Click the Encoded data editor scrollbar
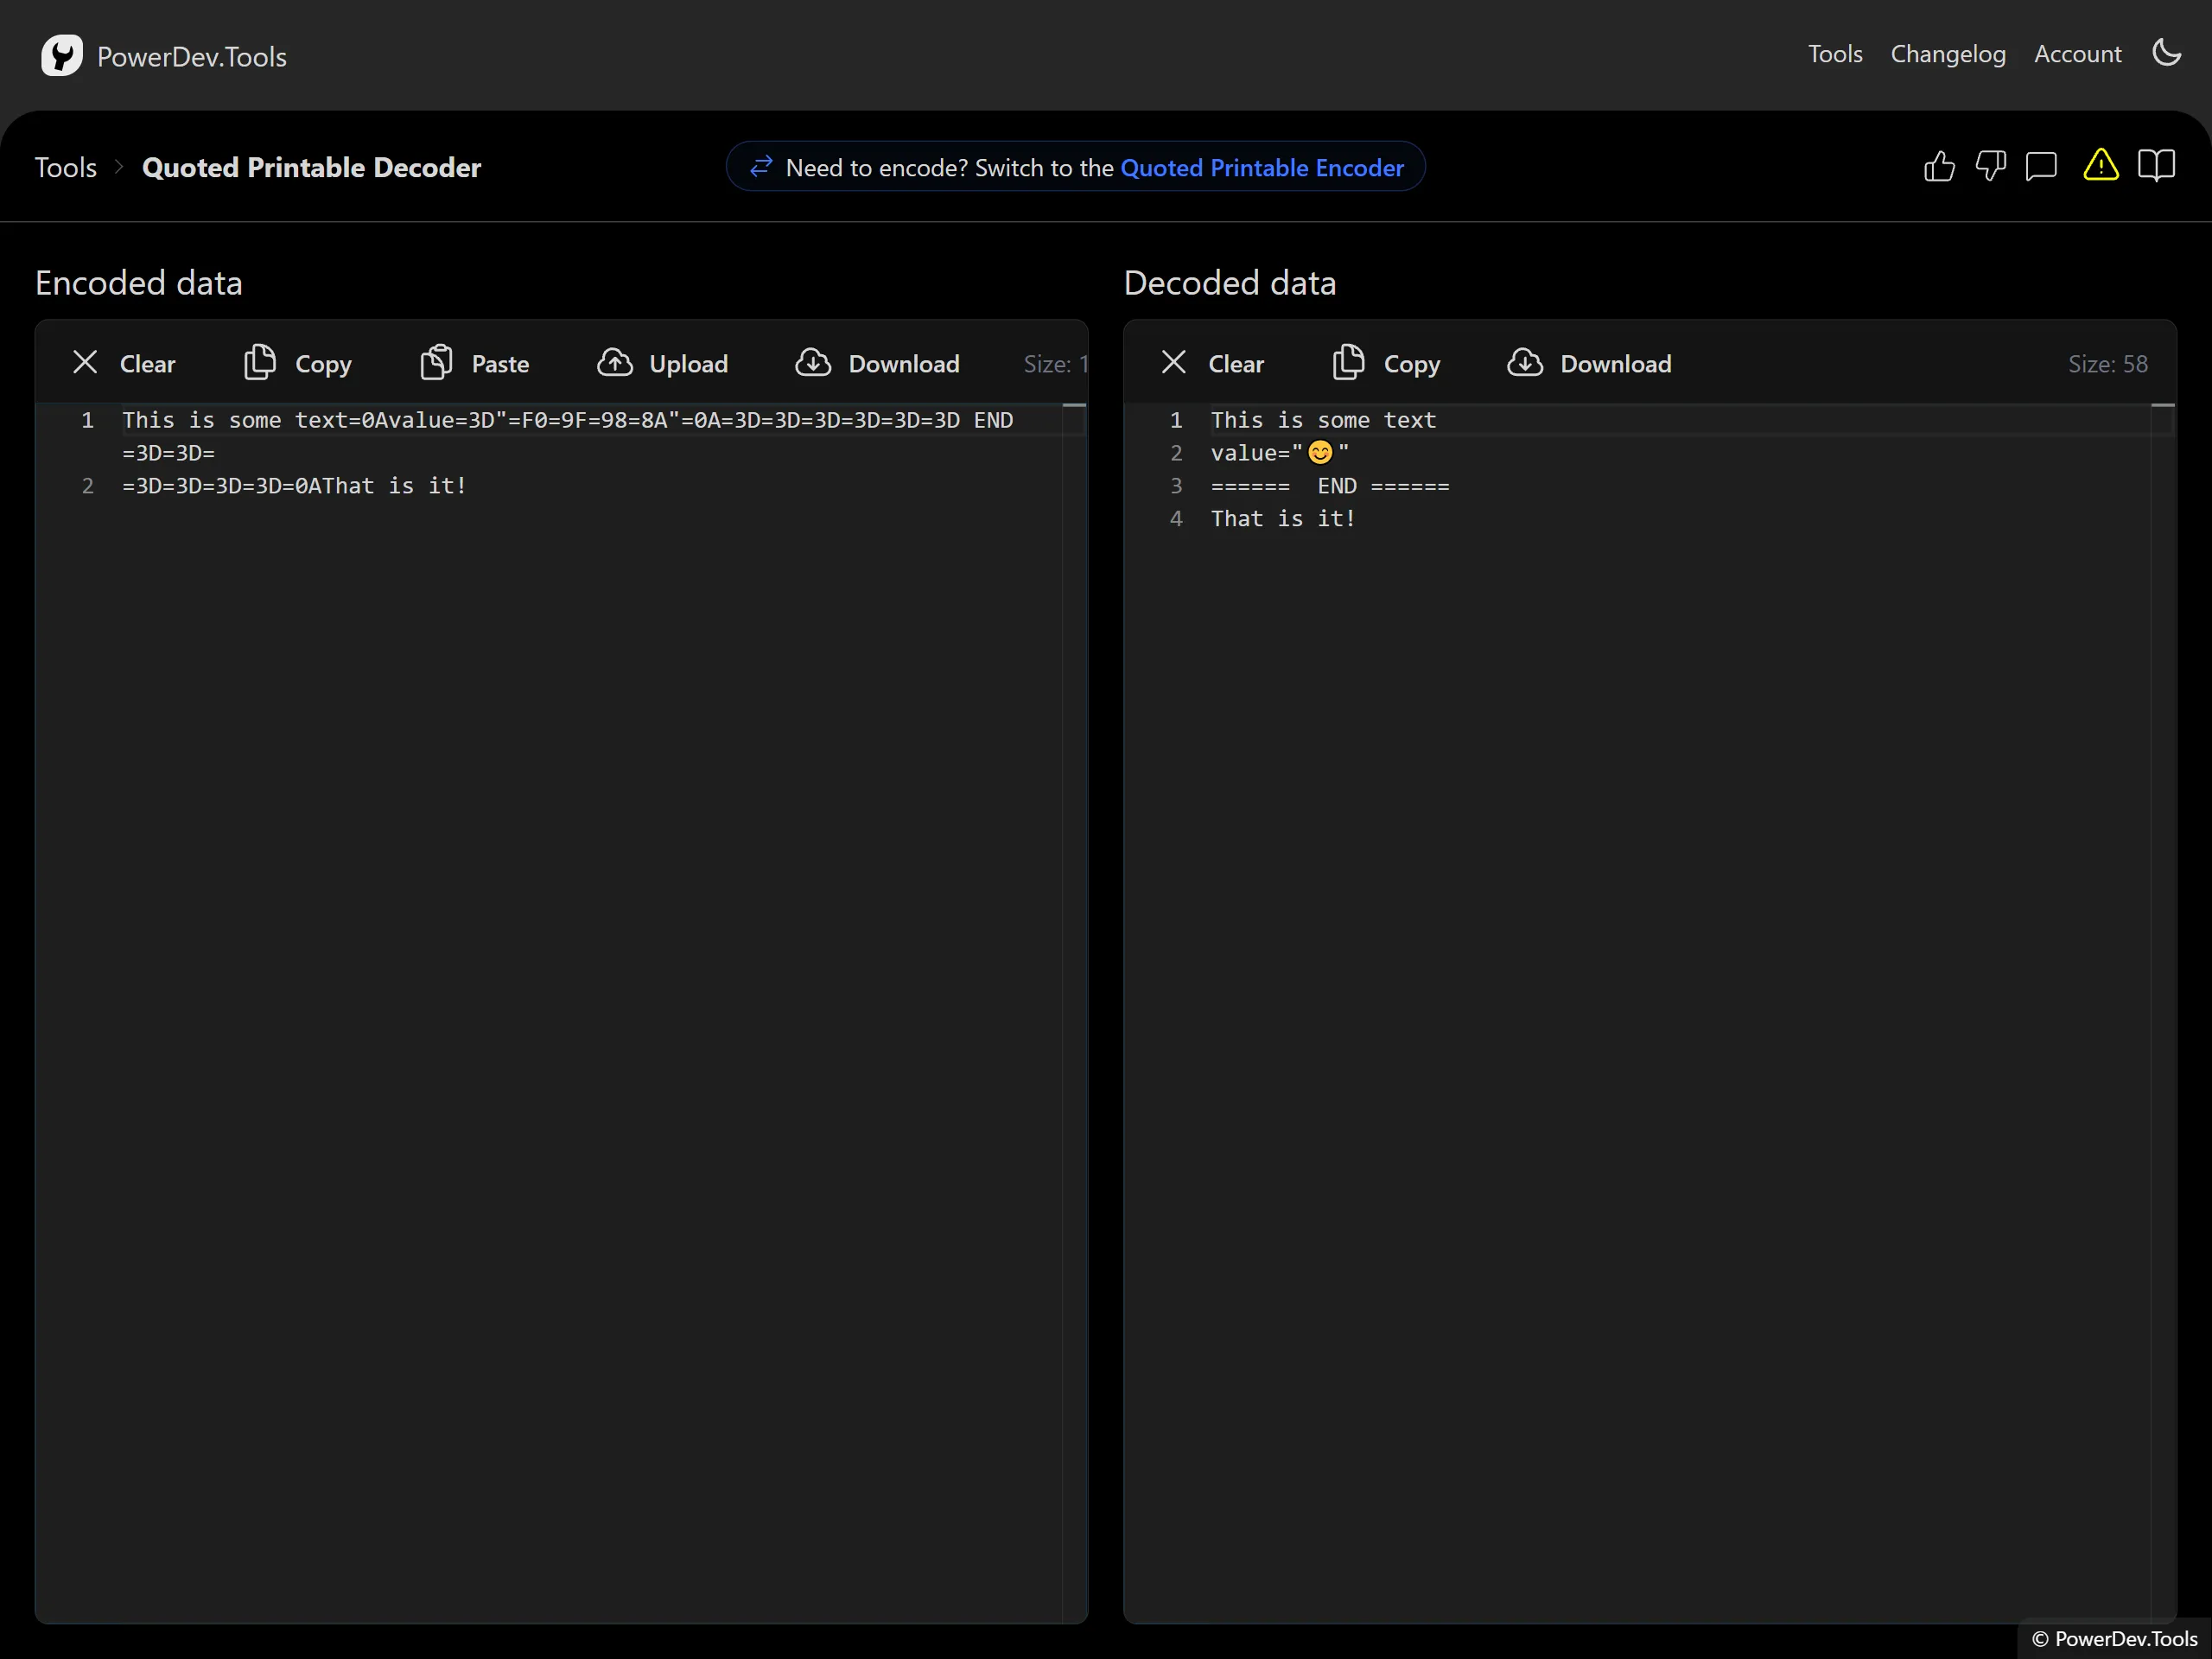Image resolution: width=2212 pixels, height=1659 pixels. pos(1074,1012)
